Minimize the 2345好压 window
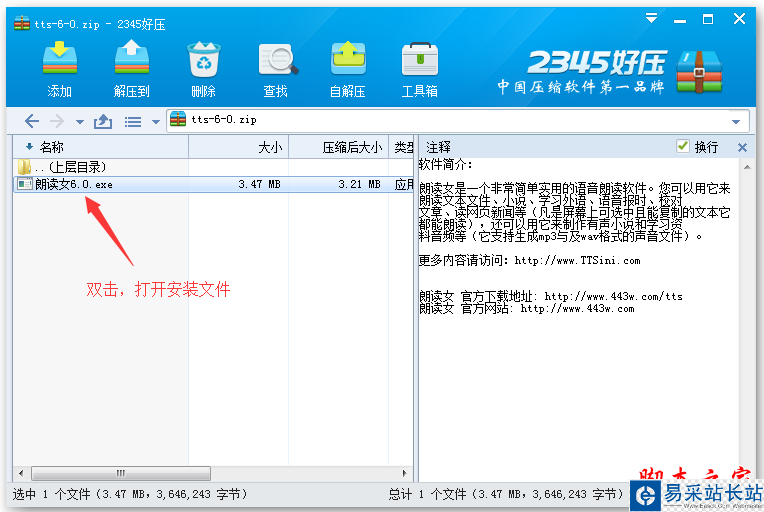Screen dimensions: 764x512 680,20
